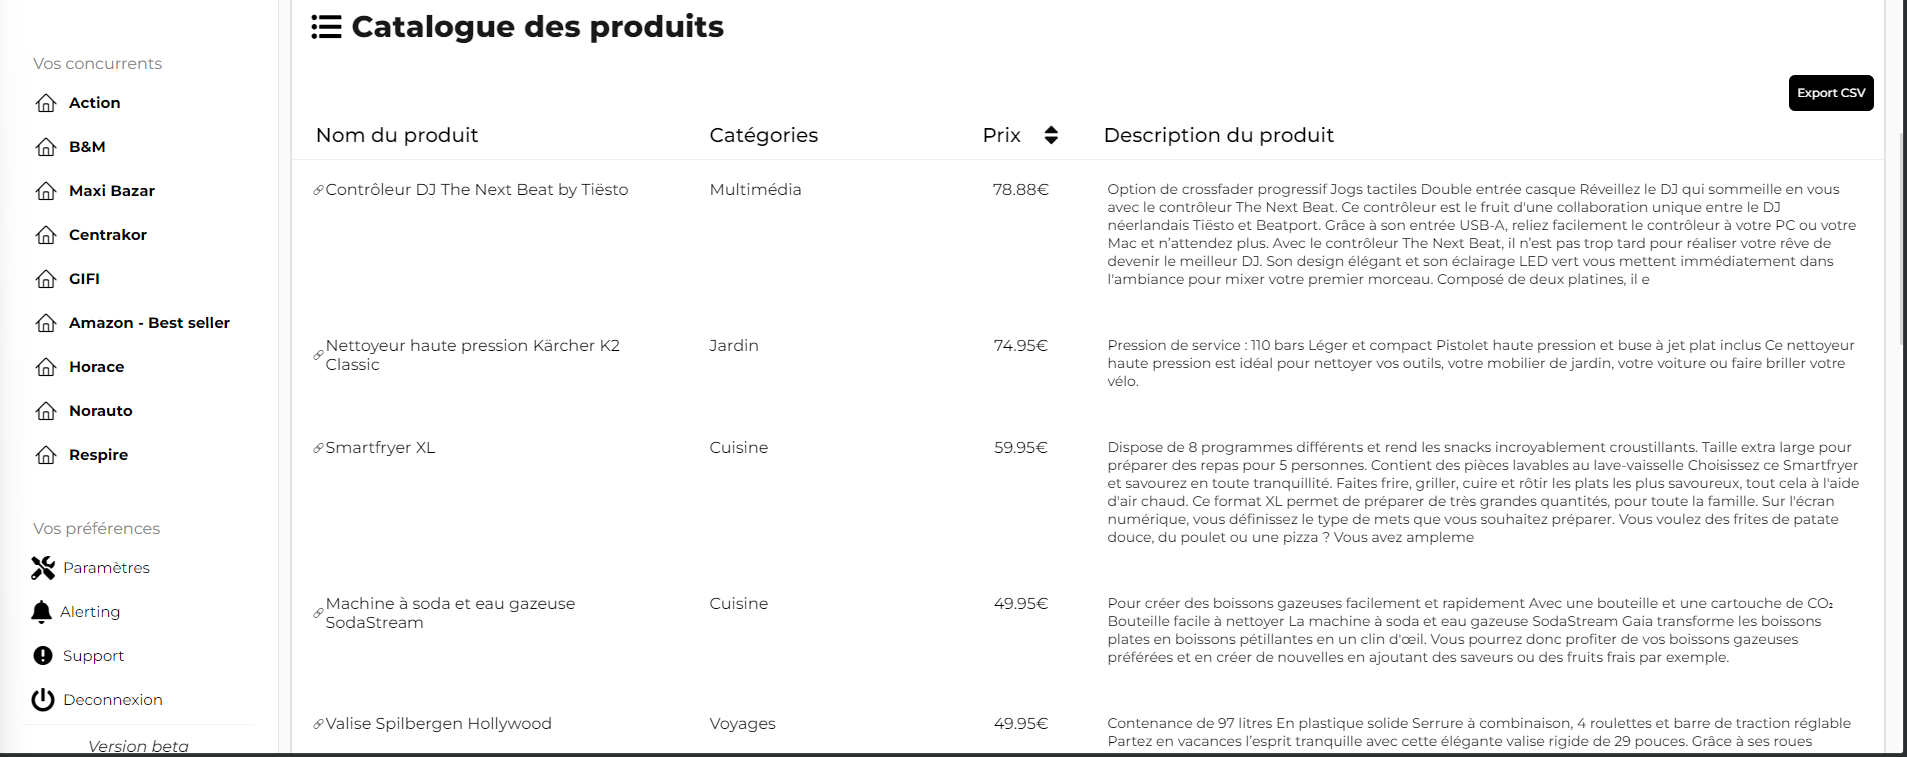Click the Alerting bell icon
The image size is (1907, 757).
[41, 612]
